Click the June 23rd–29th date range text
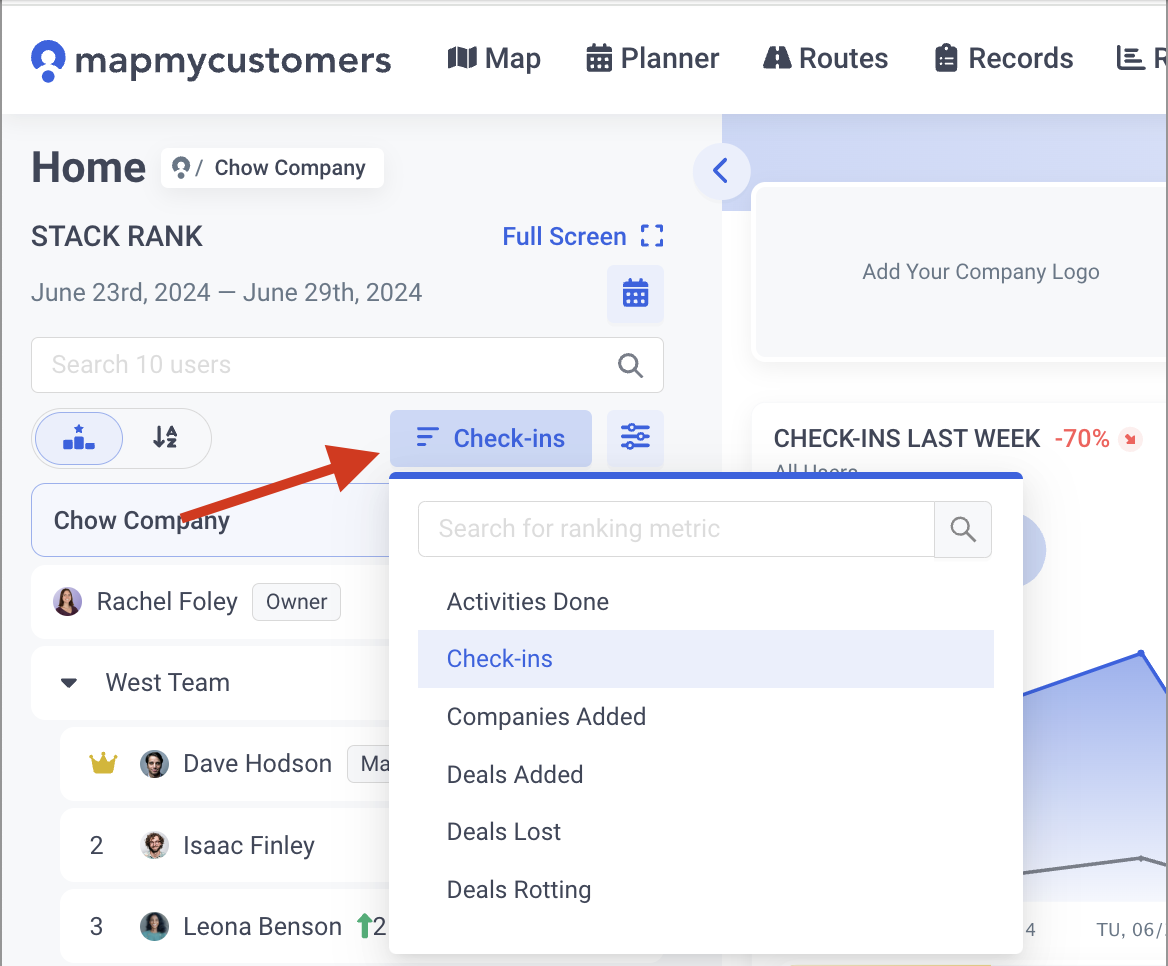The height and width of the screenshot is (966, 1168). coord(226,293)
